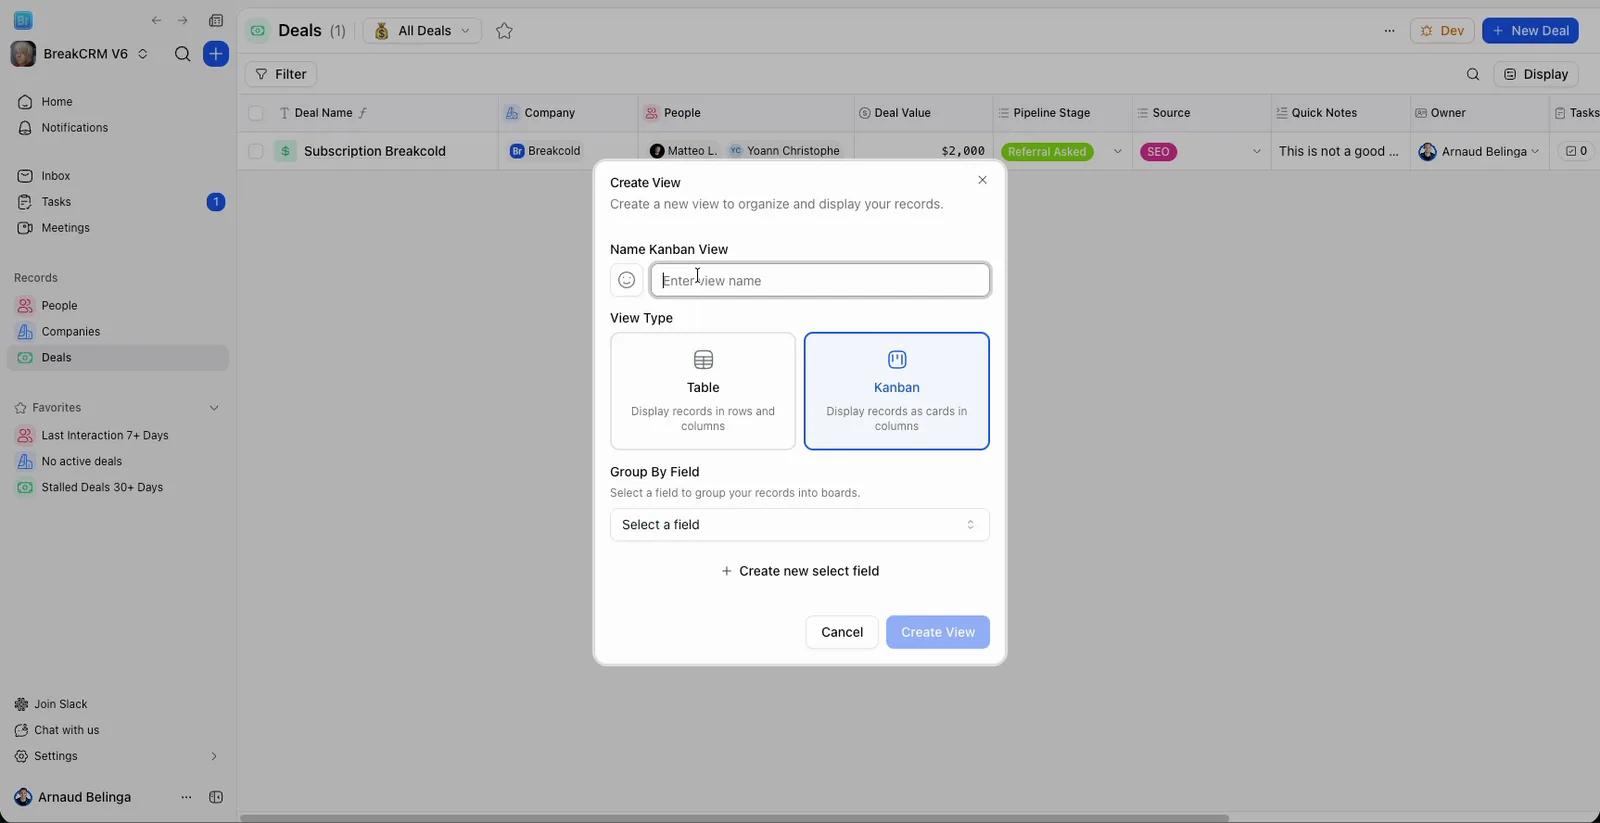This screenshot has height=823, width=1600.
Task: Click the search icon in left sidebar
Action: click(182, 54)
